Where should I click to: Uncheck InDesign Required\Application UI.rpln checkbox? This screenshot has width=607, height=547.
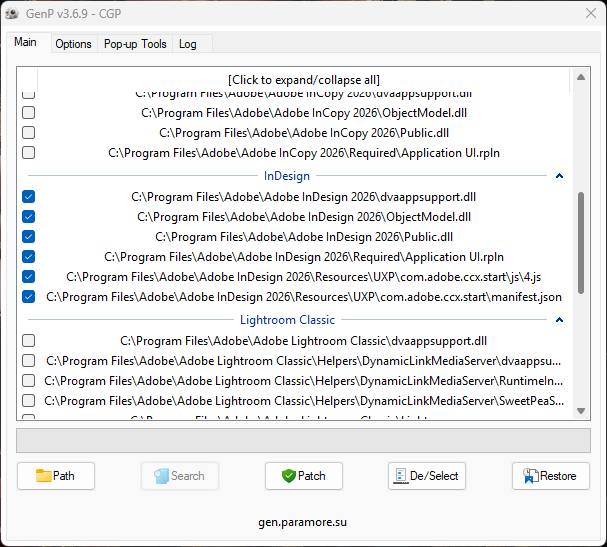[x=28, y=257]
